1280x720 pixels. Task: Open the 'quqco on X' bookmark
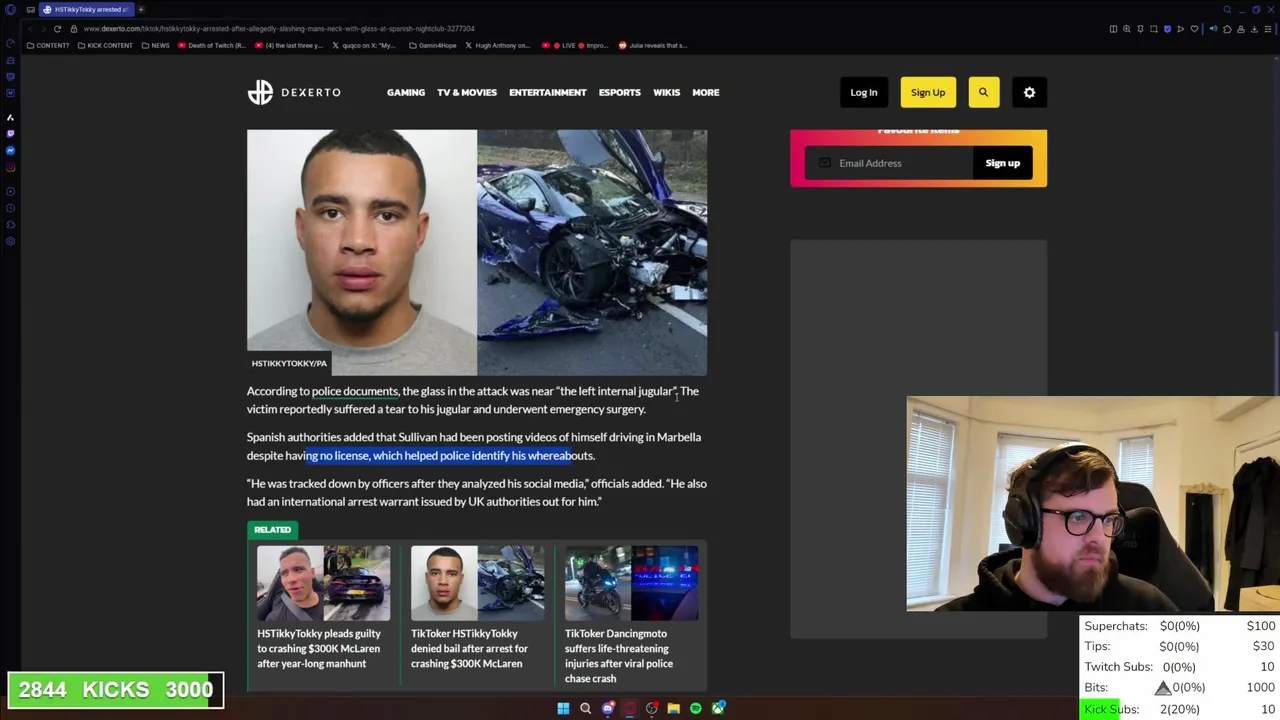pos(363,45)
